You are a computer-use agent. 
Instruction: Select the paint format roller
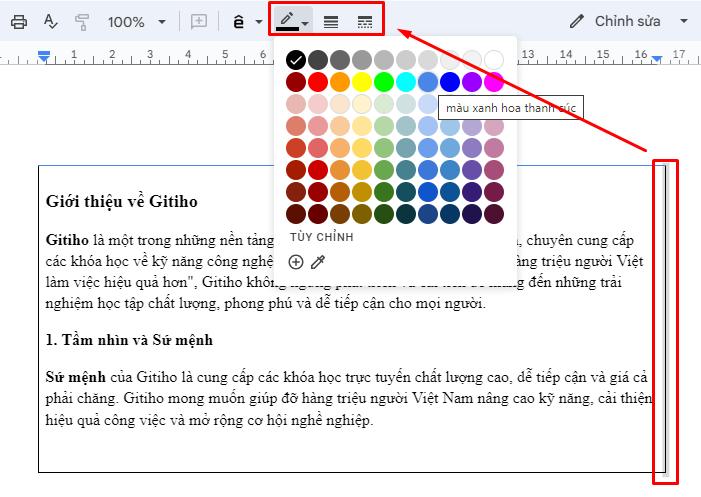pos(82,21)
